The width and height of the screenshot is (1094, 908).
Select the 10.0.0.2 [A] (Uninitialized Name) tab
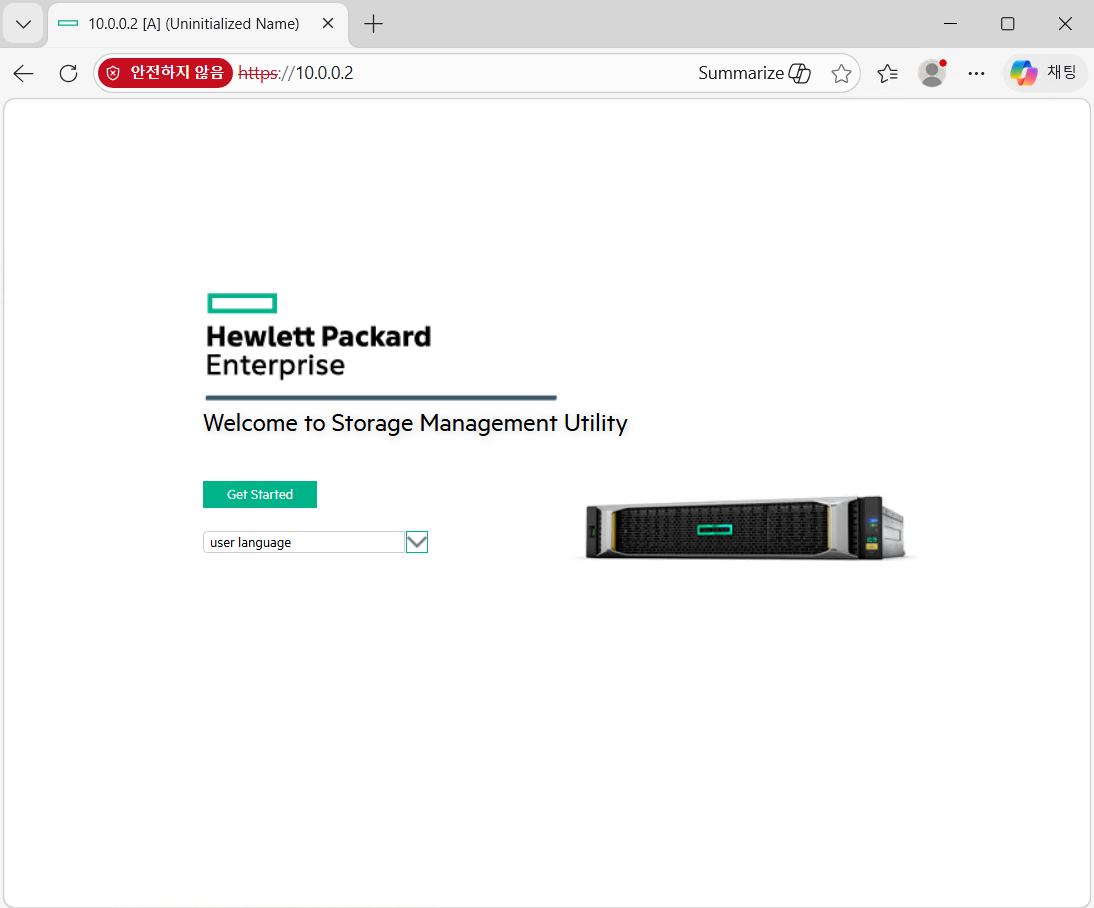click(x=193, y=24)
